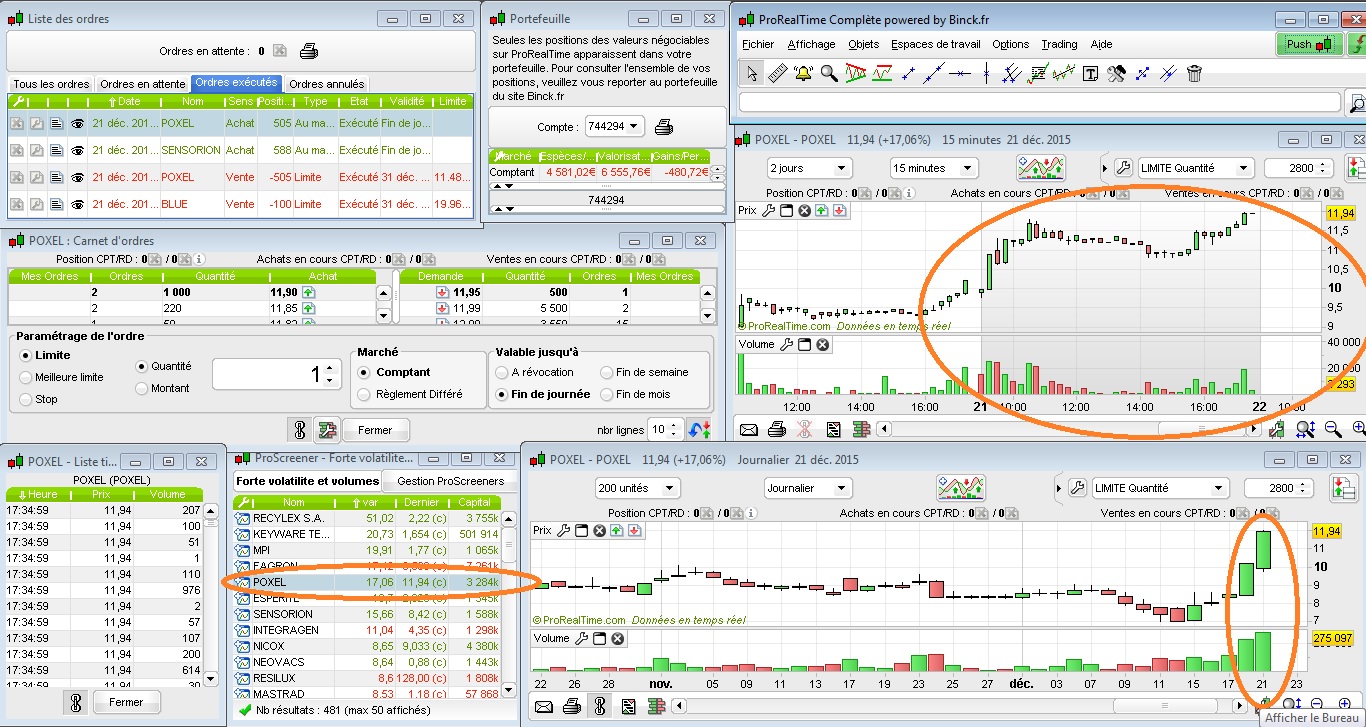The width and height of the screenshot is (1366, 727).
Task: Open the '2 jours' period dropdown
Action: pyautogui.click(x=808, y=168)
